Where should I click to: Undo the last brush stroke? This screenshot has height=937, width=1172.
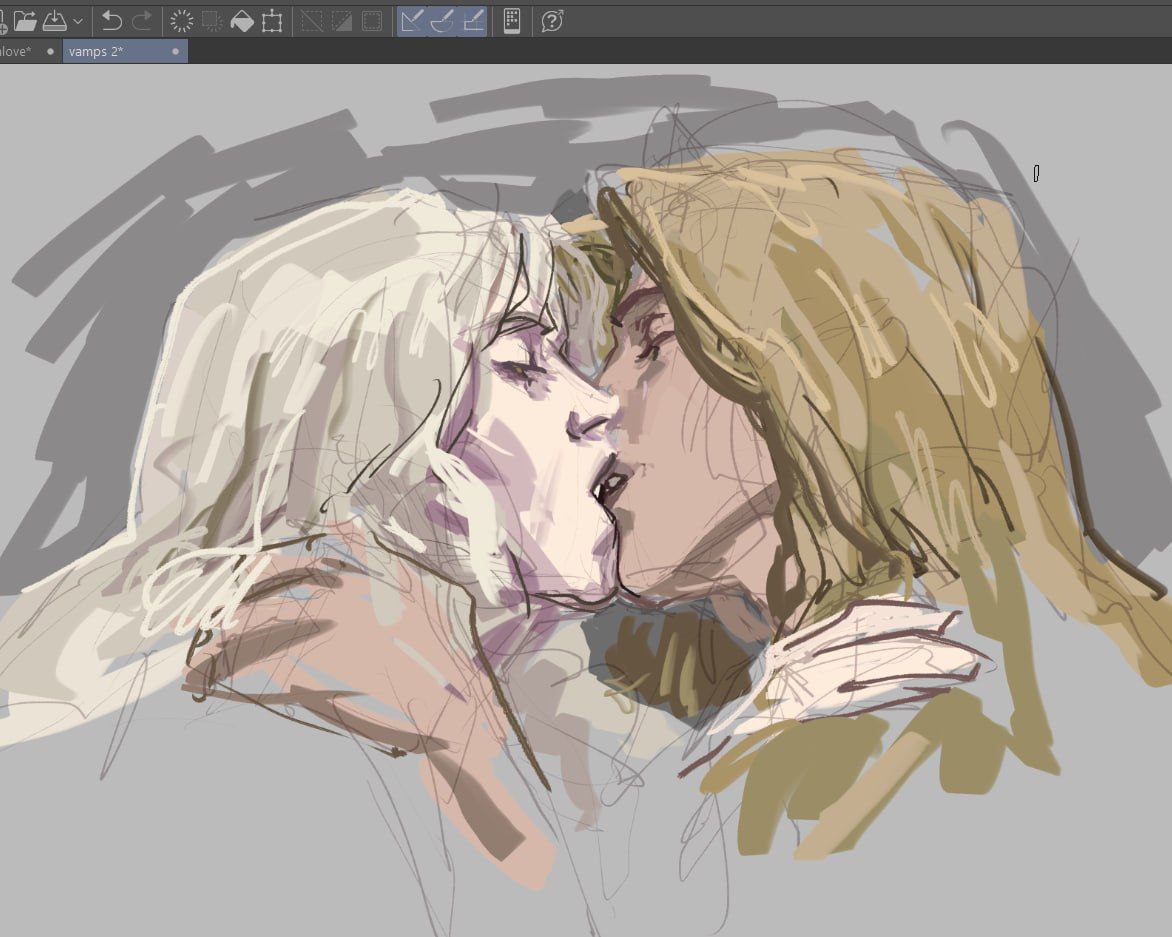click(x=112, y=20)
